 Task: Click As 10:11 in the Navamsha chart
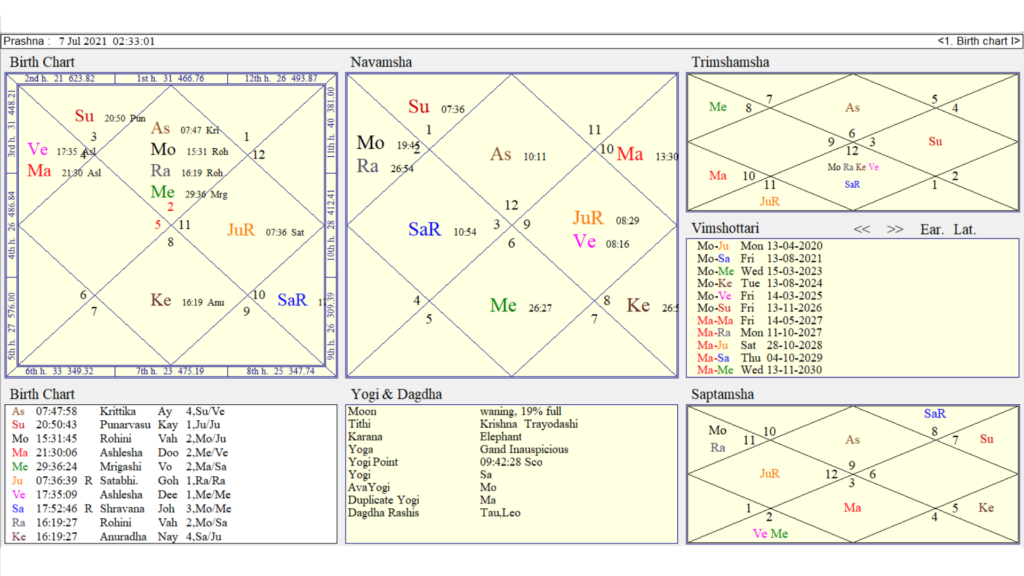[x=519, y=155]
